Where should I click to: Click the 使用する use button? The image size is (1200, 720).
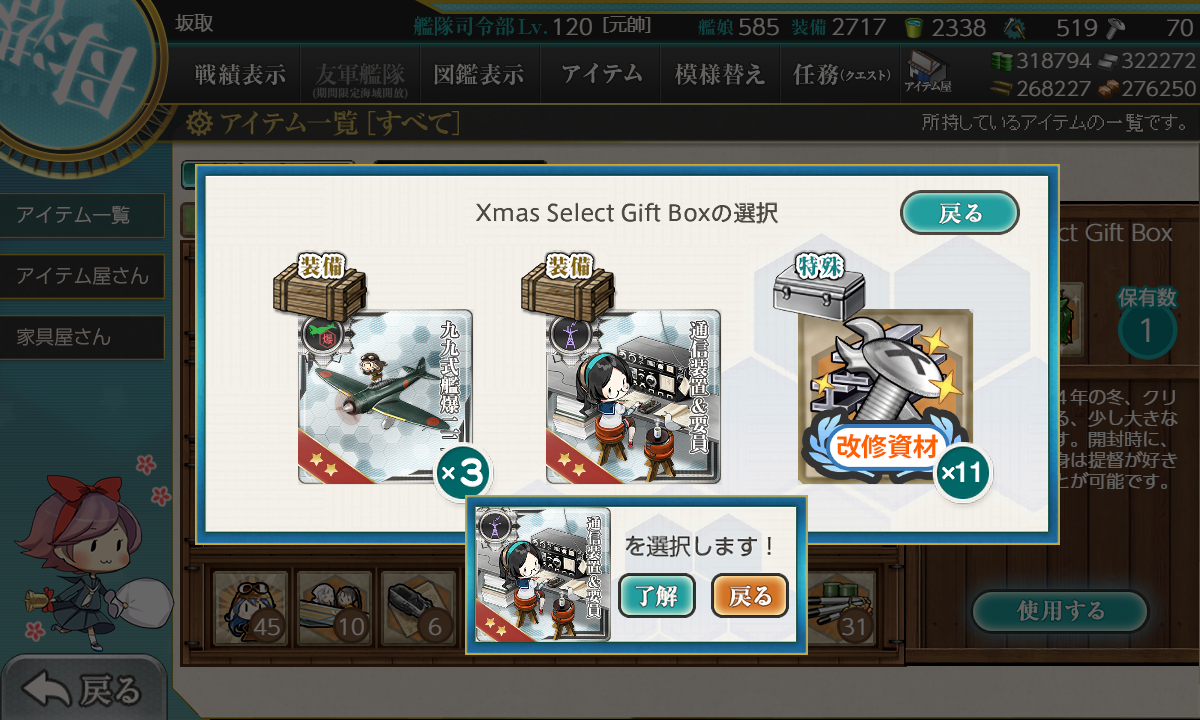point(1060,612)
